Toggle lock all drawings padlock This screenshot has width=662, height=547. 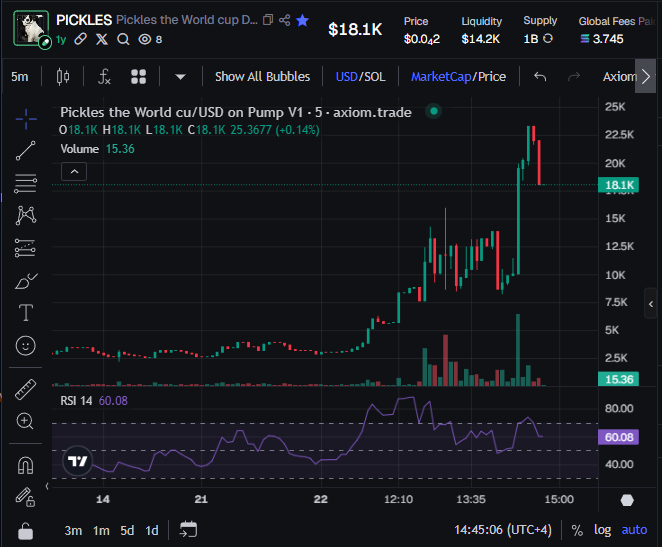coord(26,531)
